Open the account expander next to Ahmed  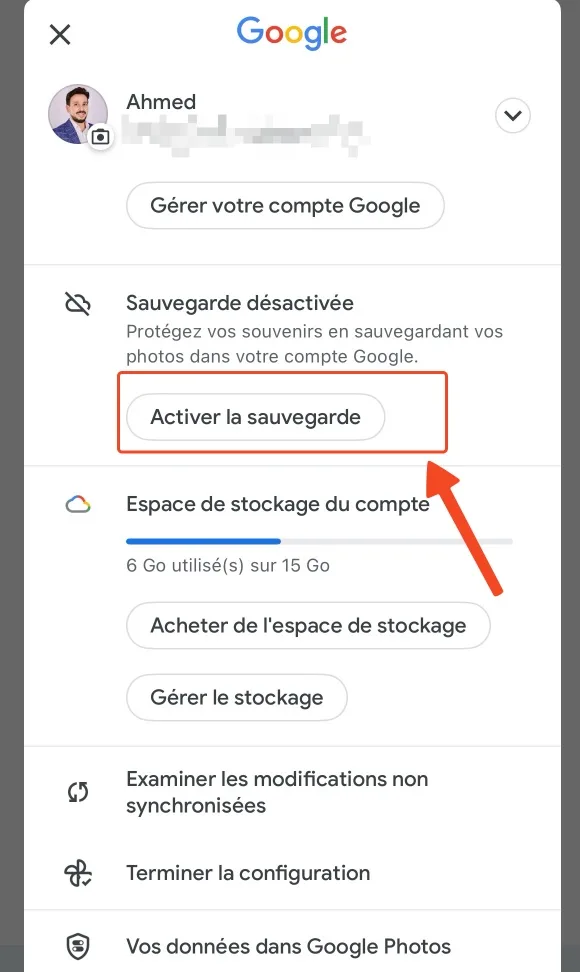point(513,115)
